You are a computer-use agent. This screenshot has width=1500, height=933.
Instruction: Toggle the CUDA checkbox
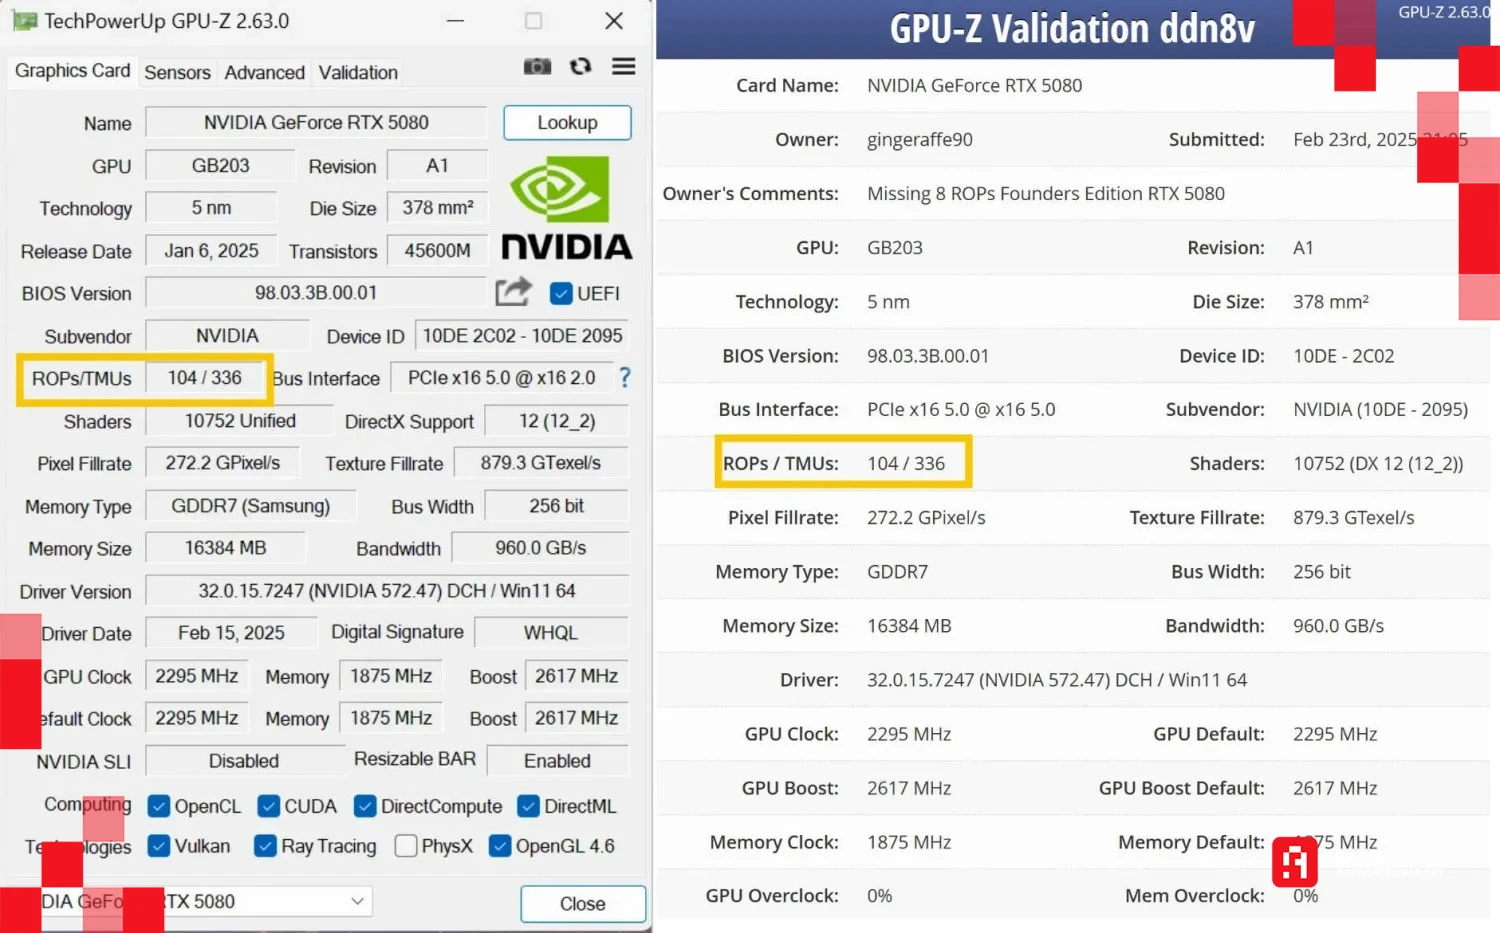click(x=268, y=806)
